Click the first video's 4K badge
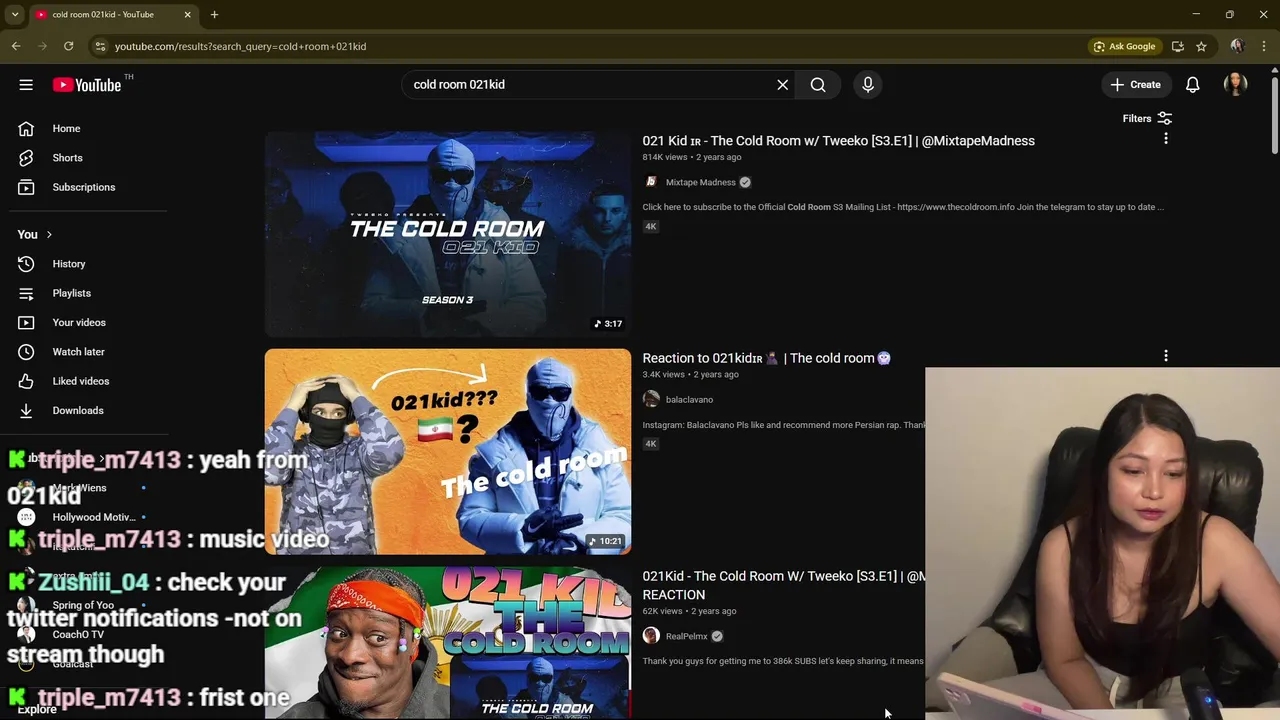Image resolution: width=1280 pixels, height=720 pixels. click(651, 226)
